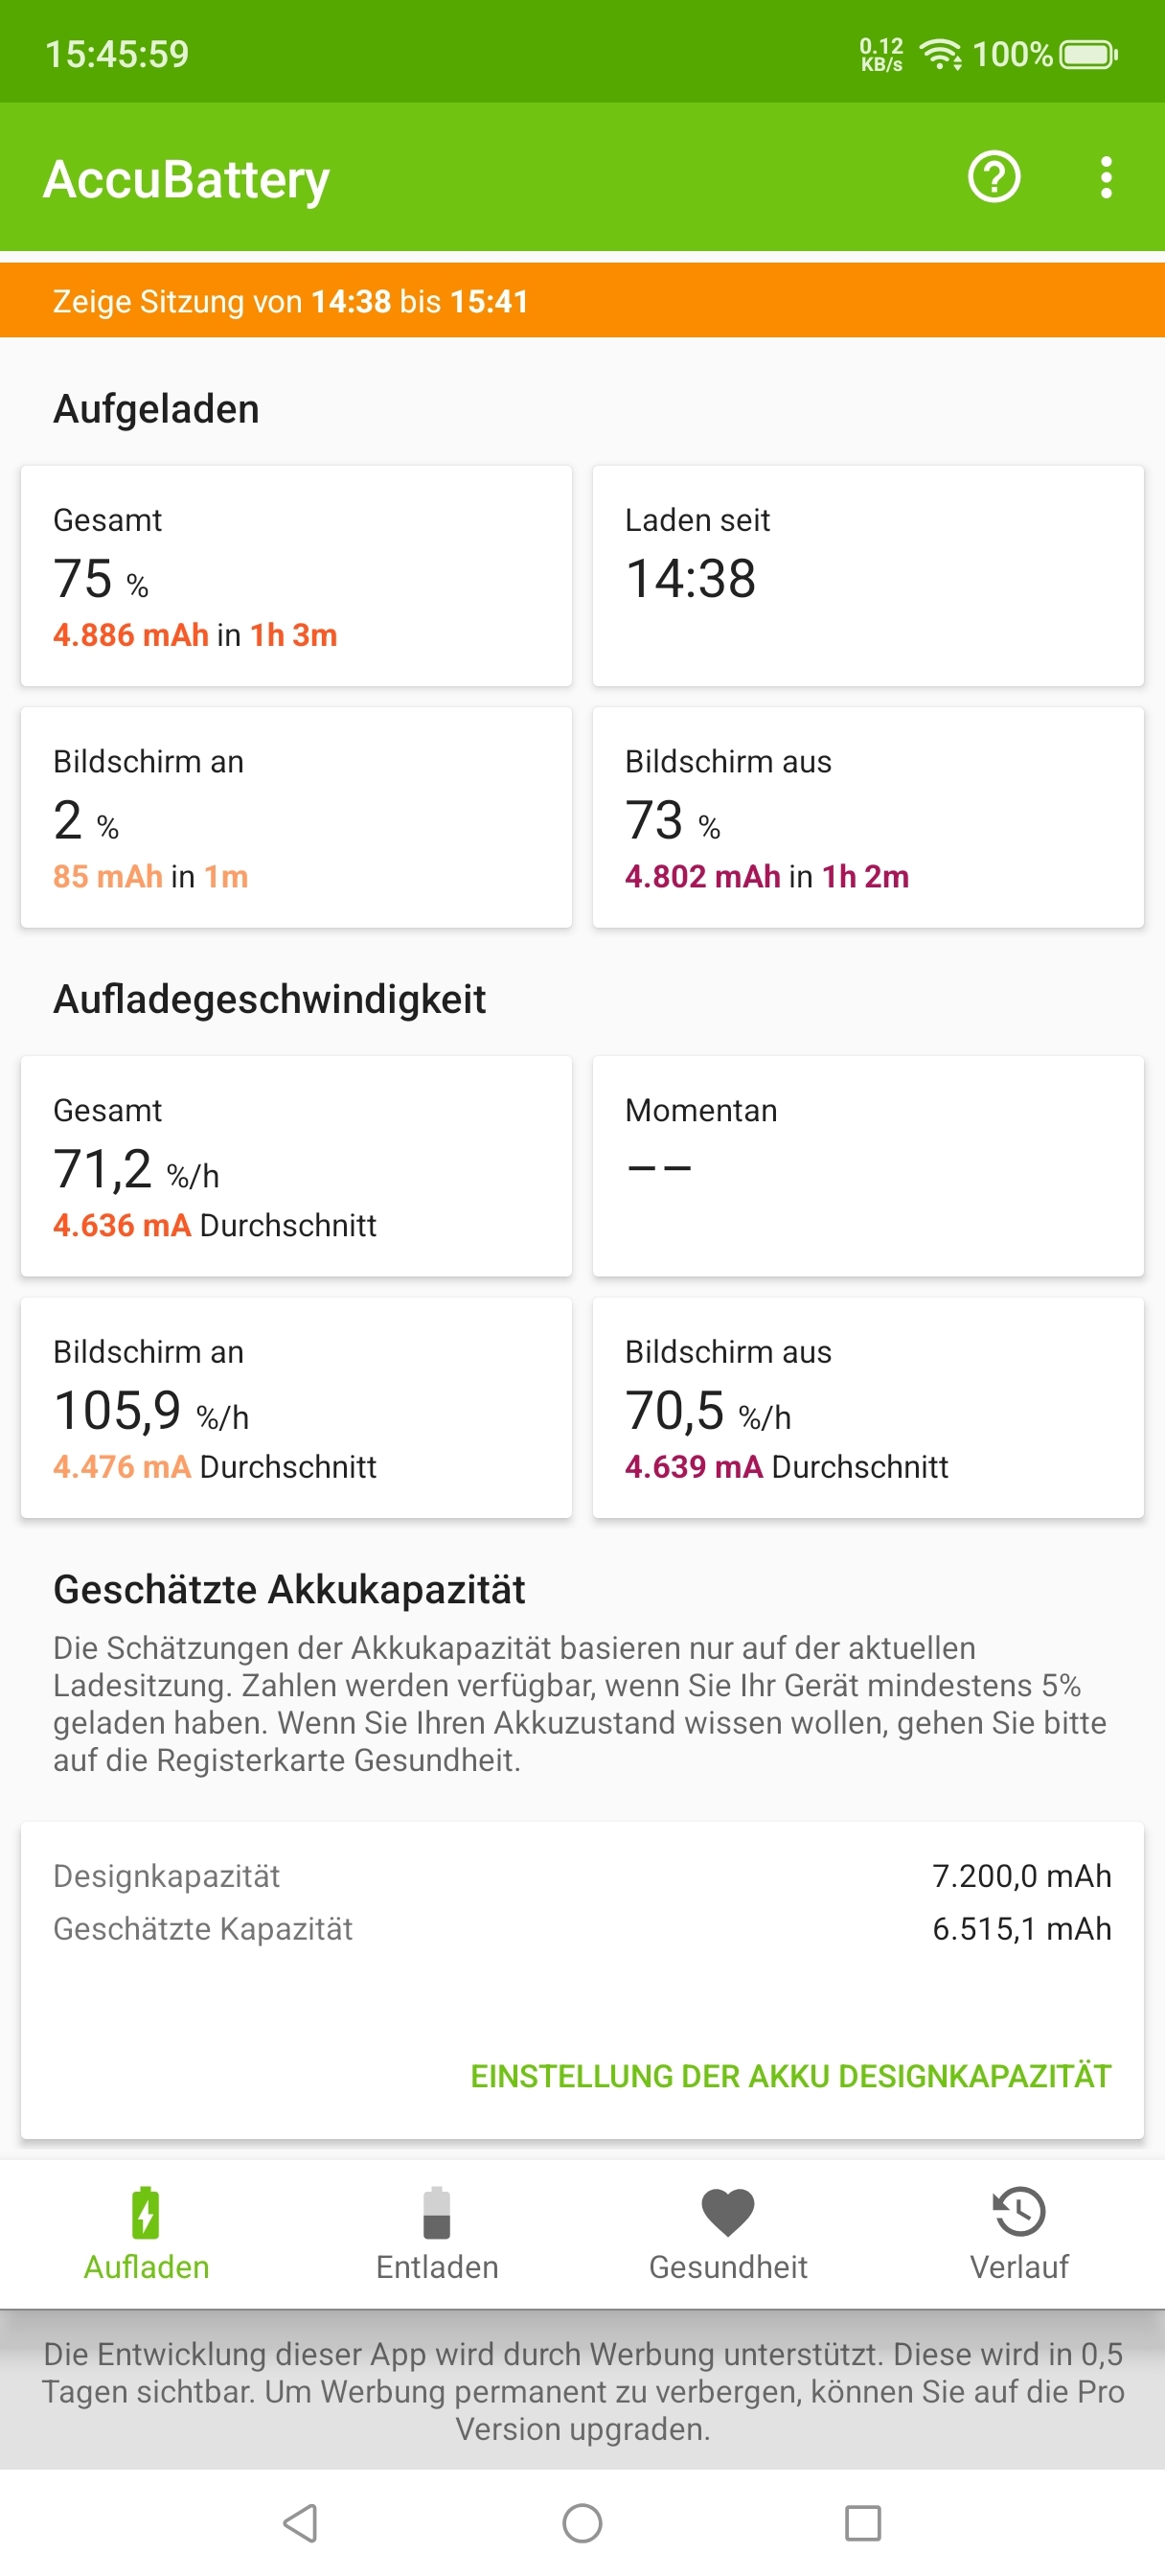
Task: Tap the battery icon in status bar
Action: [x=1088, y=54]
